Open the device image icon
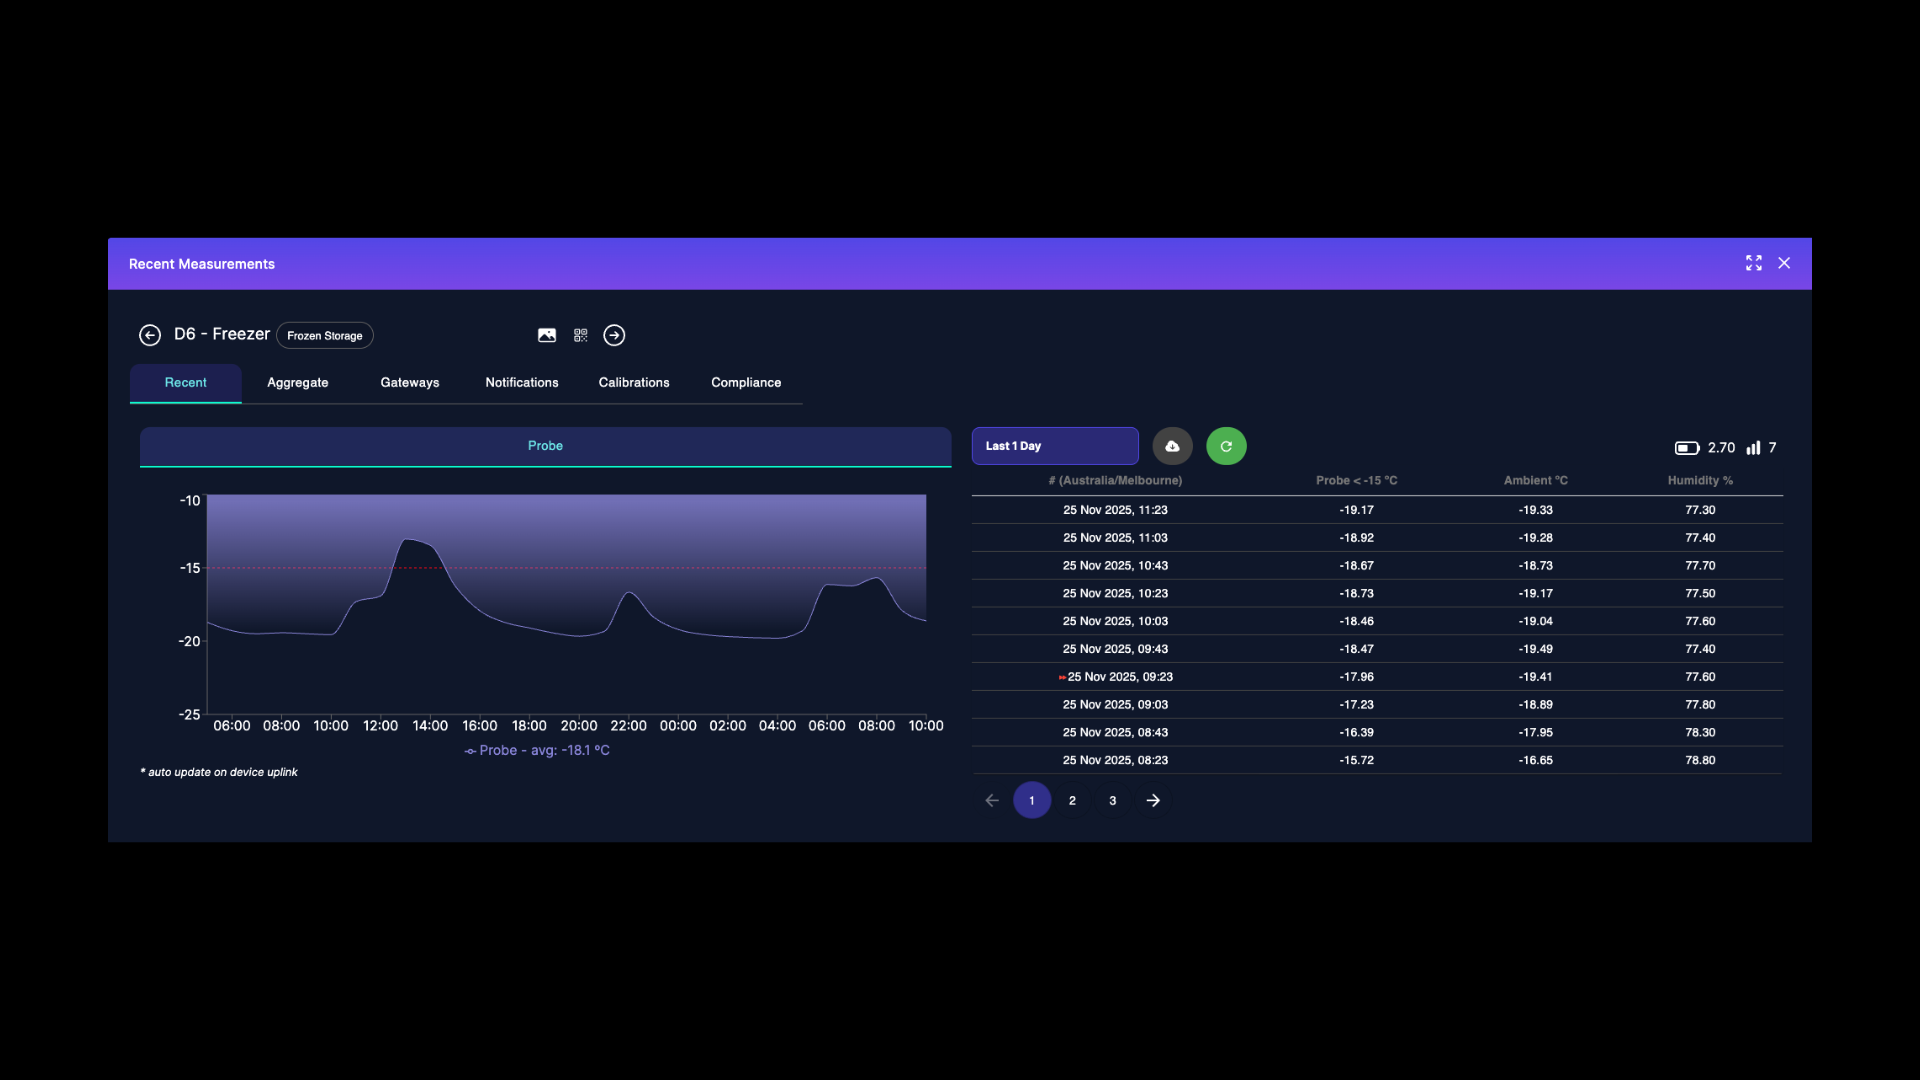Viewport: 1920px width, 1080px height. coord(547,335)
